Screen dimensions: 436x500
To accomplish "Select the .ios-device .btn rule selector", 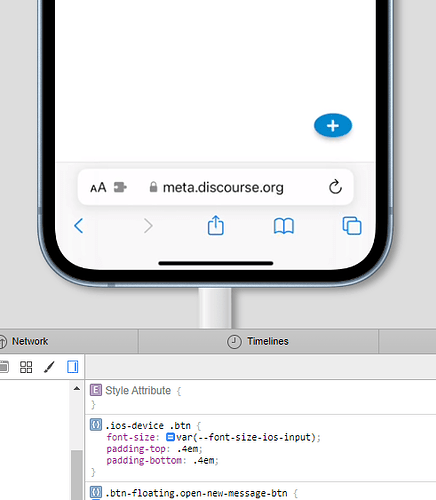I will click(148, 426).
